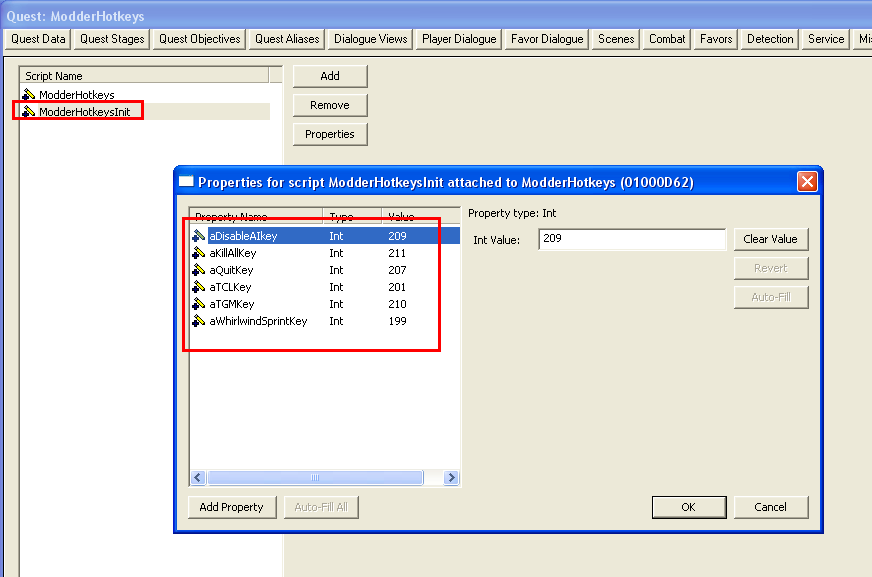The width and height of the screenshot is (872, 577).
Task: Open the Detection tab
Action: (x=770, y=39)
